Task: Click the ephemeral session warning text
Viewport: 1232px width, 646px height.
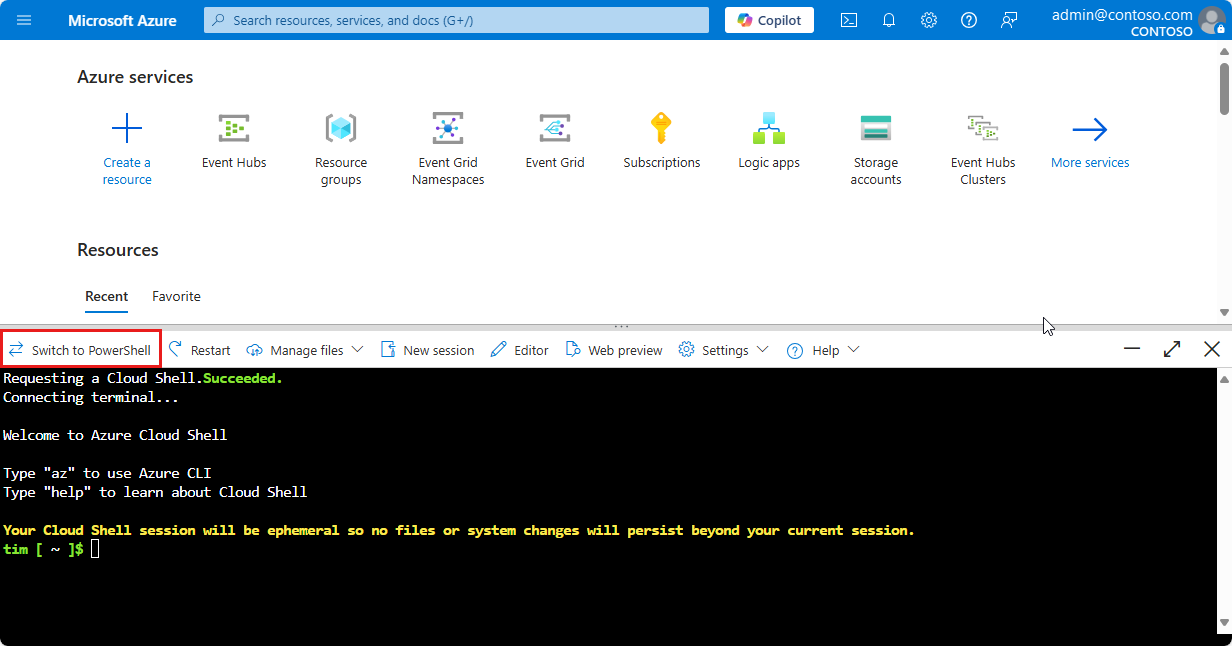Action: pos(459,530)
